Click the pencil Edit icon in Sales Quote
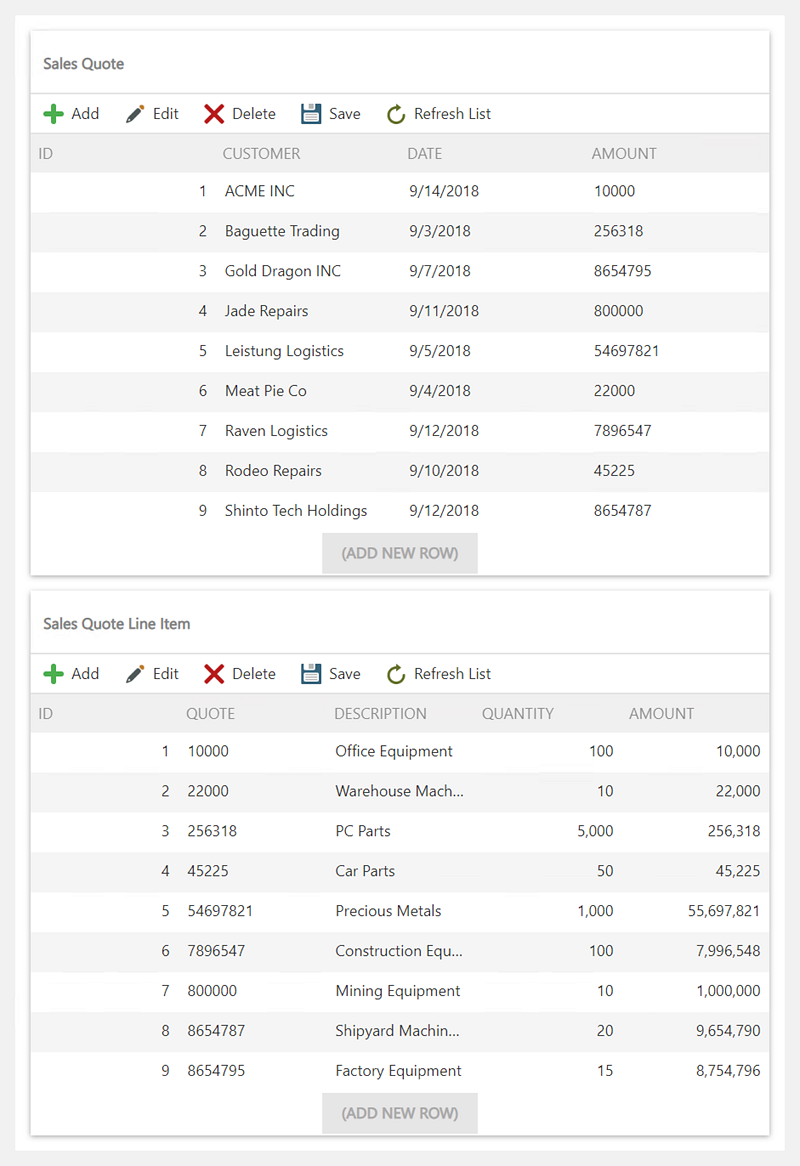800x1166 pixels. click(x=135, y=114)
